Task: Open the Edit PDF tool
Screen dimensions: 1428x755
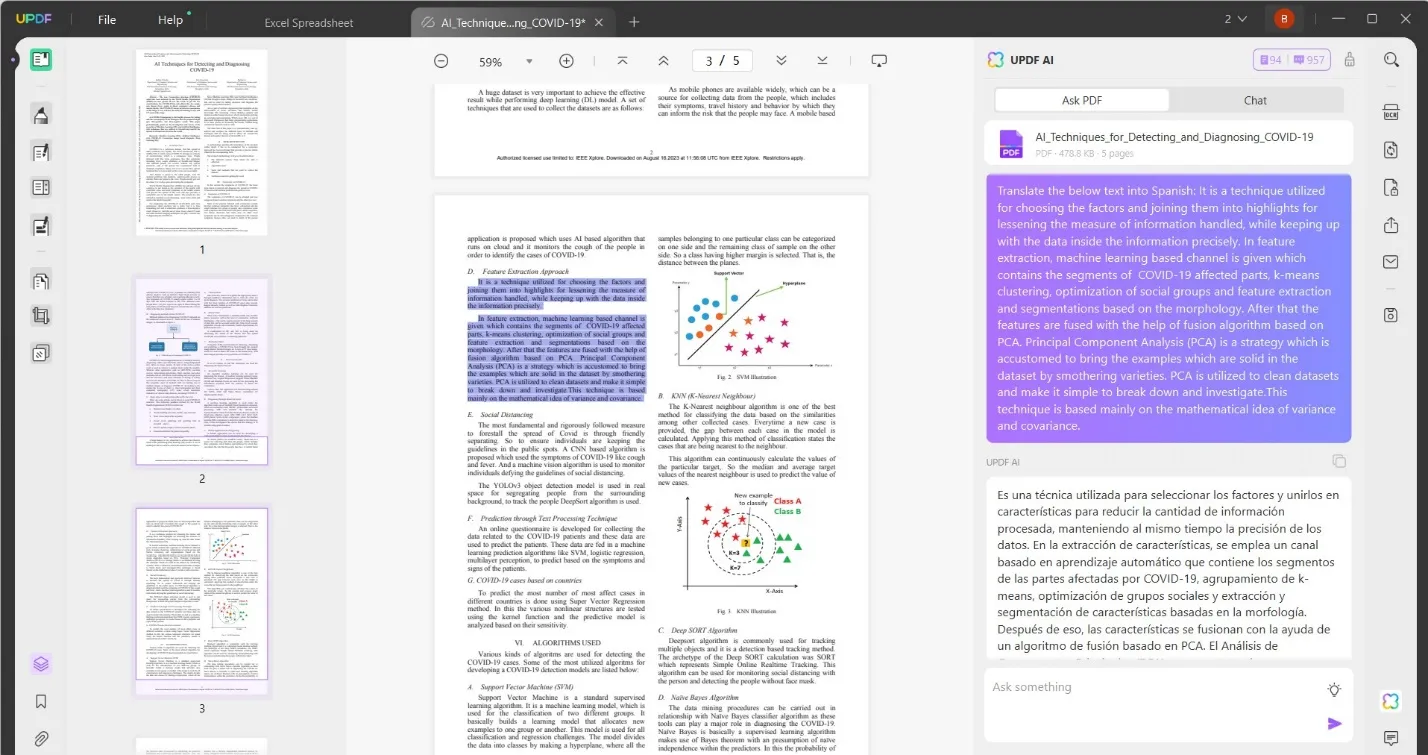Action: click(41, 152)
